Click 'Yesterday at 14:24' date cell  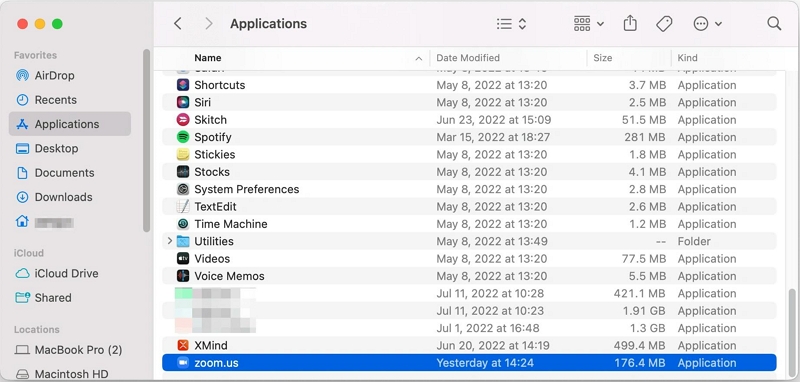484,363
